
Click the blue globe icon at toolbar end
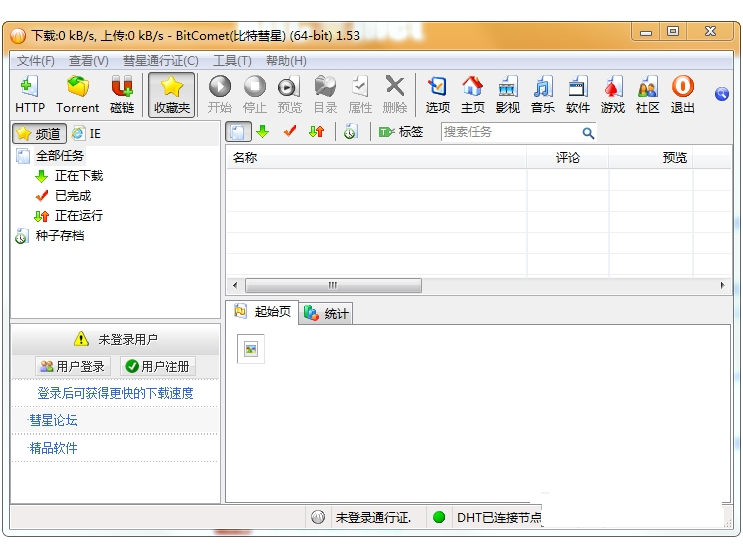tap(722, 94)
